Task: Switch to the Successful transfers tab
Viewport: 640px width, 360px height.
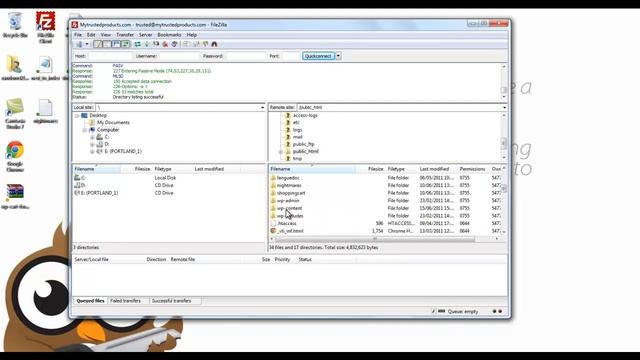Action: coord(171,301)
